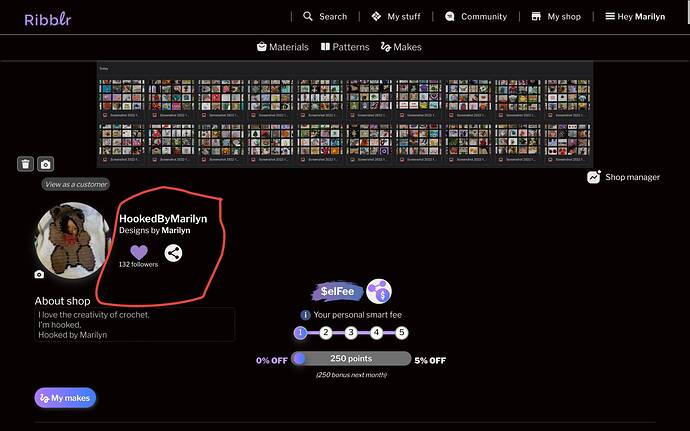The height and width of the screenshot is (431, 690).
Task: Click Designs by Marilyn text
Action: (x=154, y=230)
